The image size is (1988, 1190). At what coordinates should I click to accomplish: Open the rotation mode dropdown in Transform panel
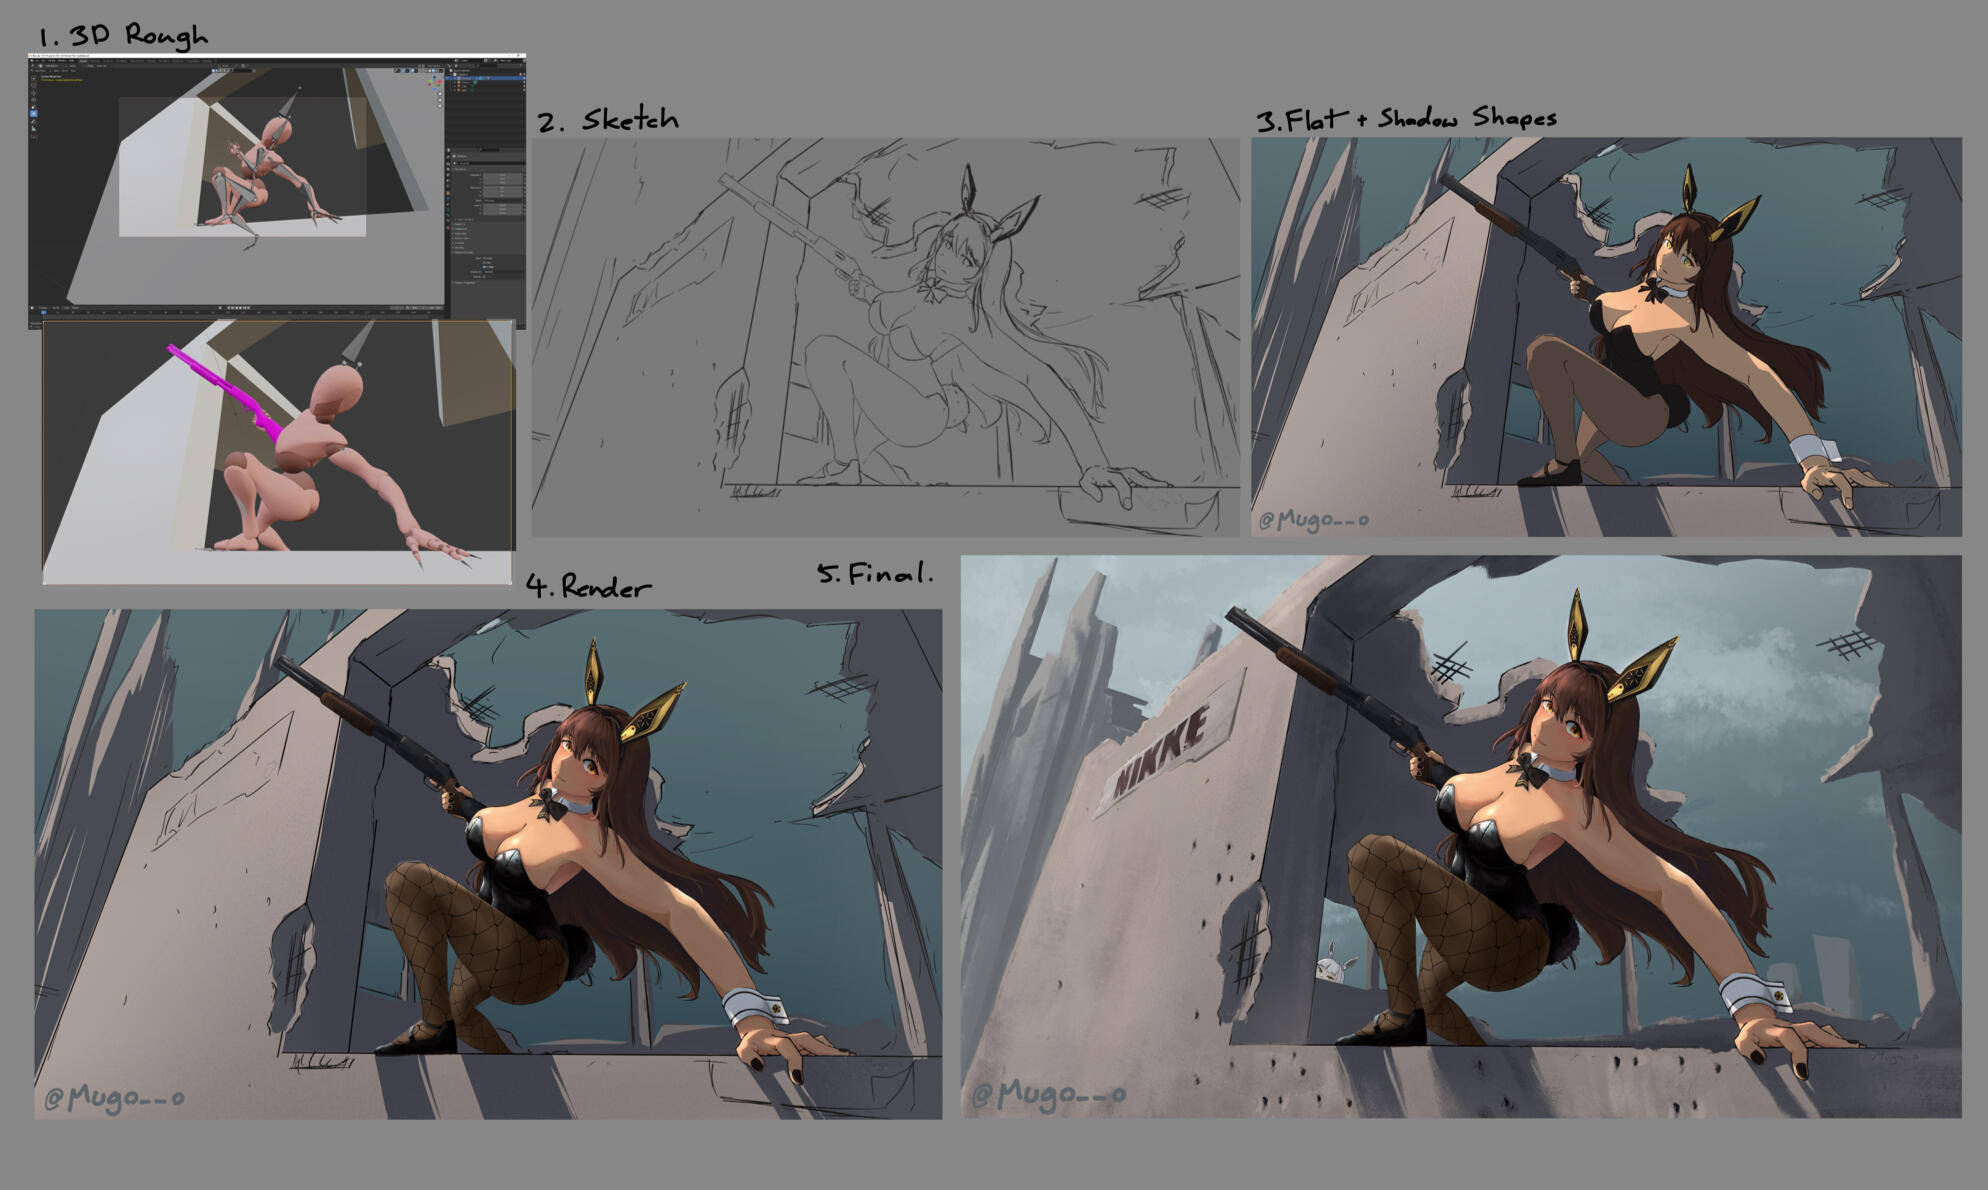click(502, 201)
